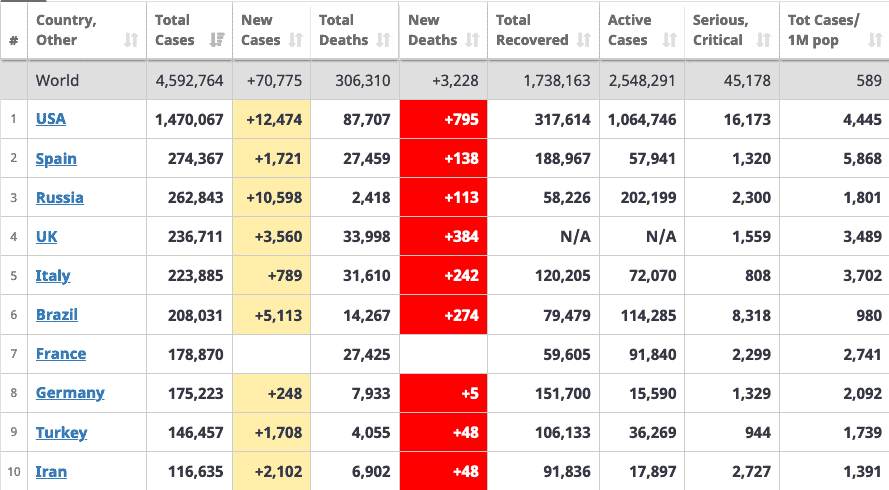
Task: Select UK total recovered N/A cell
Action: pos(544,236)
